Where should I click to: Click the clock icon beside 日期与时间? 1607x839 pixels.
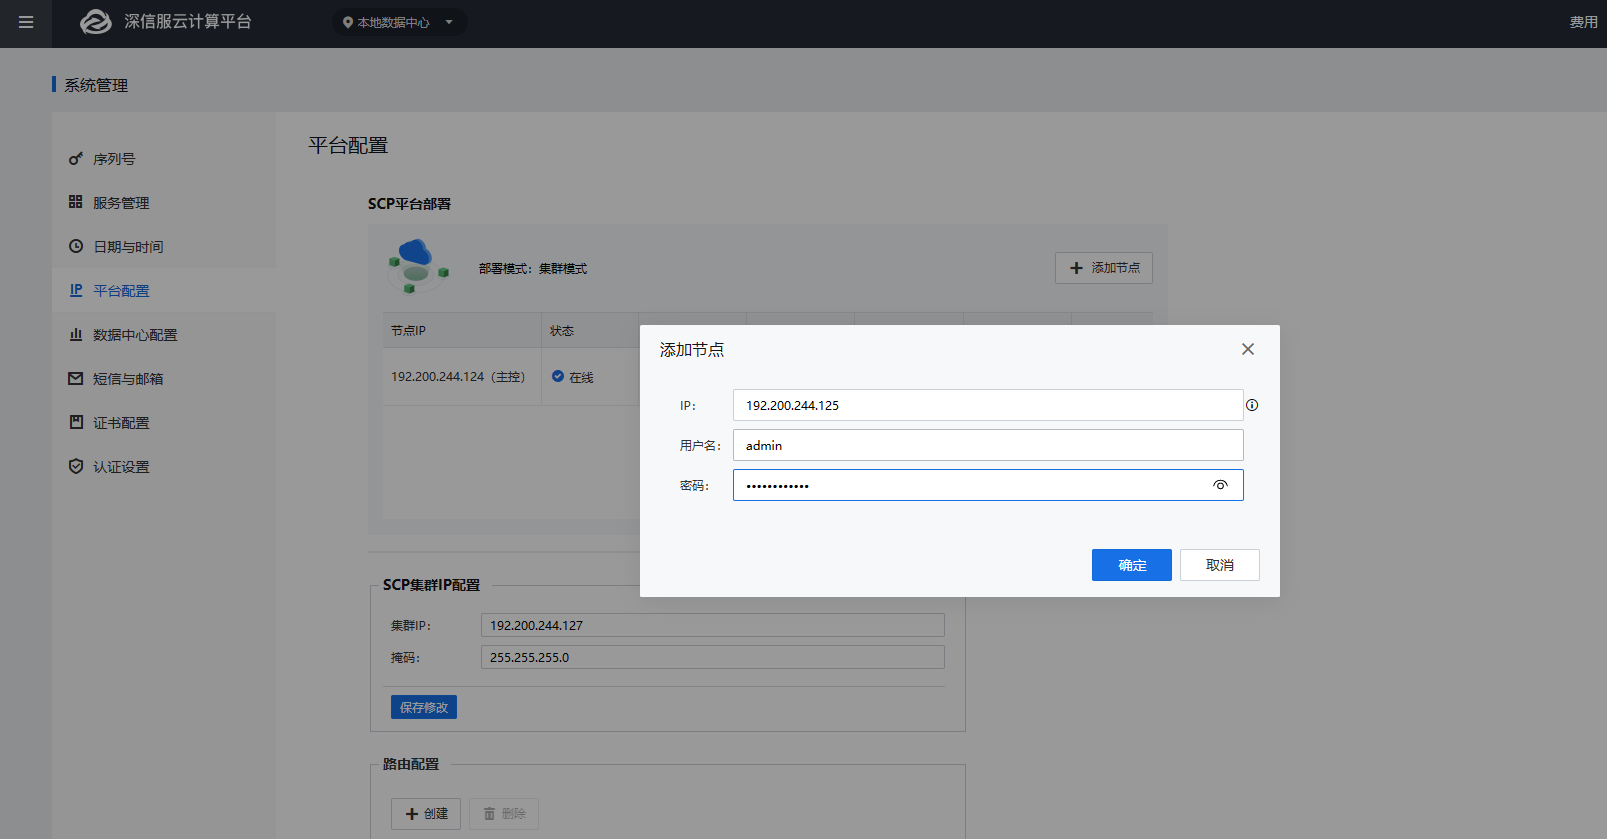[x=76, y=246]
